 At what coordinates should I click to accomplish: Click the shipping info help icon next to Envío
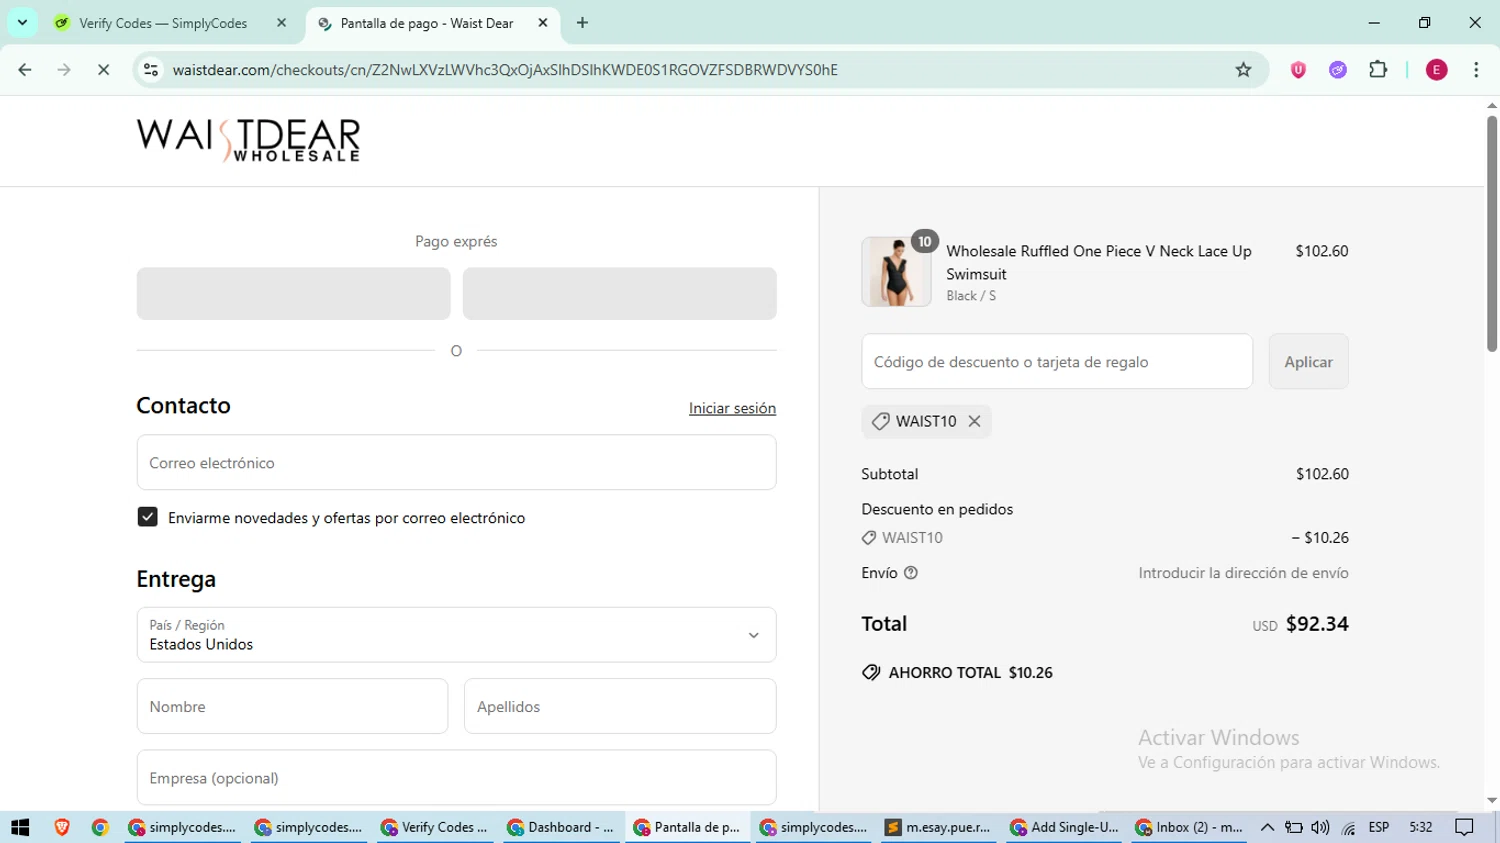(911, 573)
